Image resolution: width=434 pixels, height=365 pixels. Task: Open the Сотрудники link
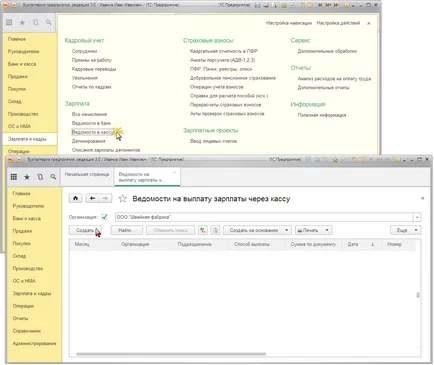click(84, 51)
